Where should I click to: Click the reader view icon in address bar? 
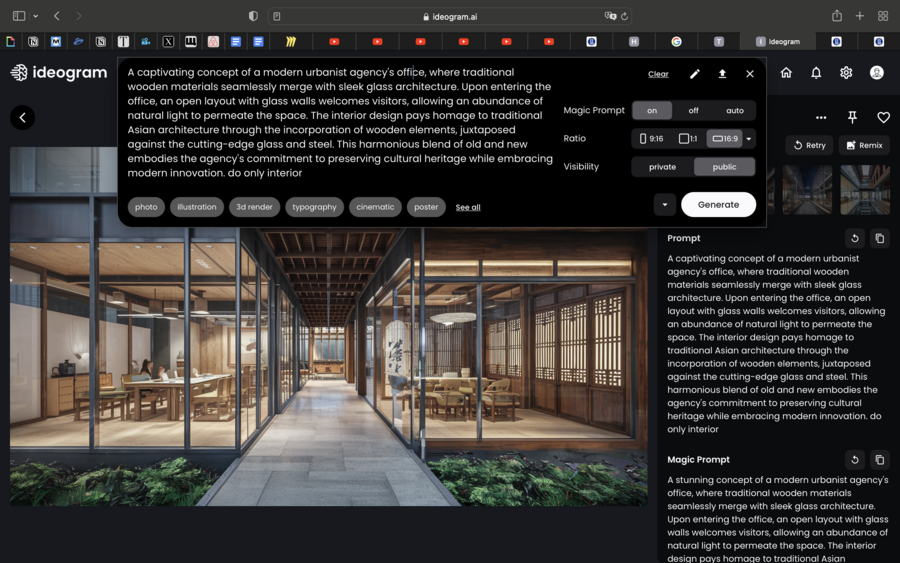[x=277, y=17]
